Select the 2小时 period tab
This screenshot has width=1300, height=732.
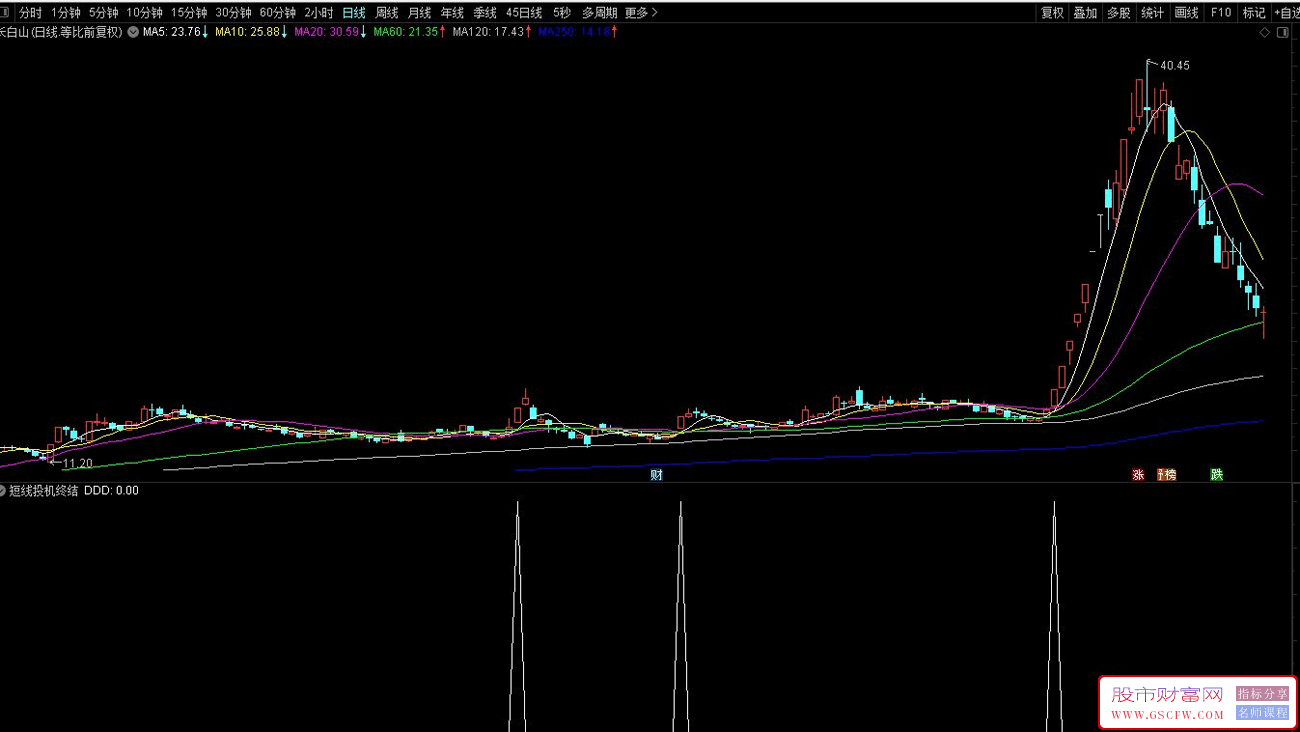318,13
